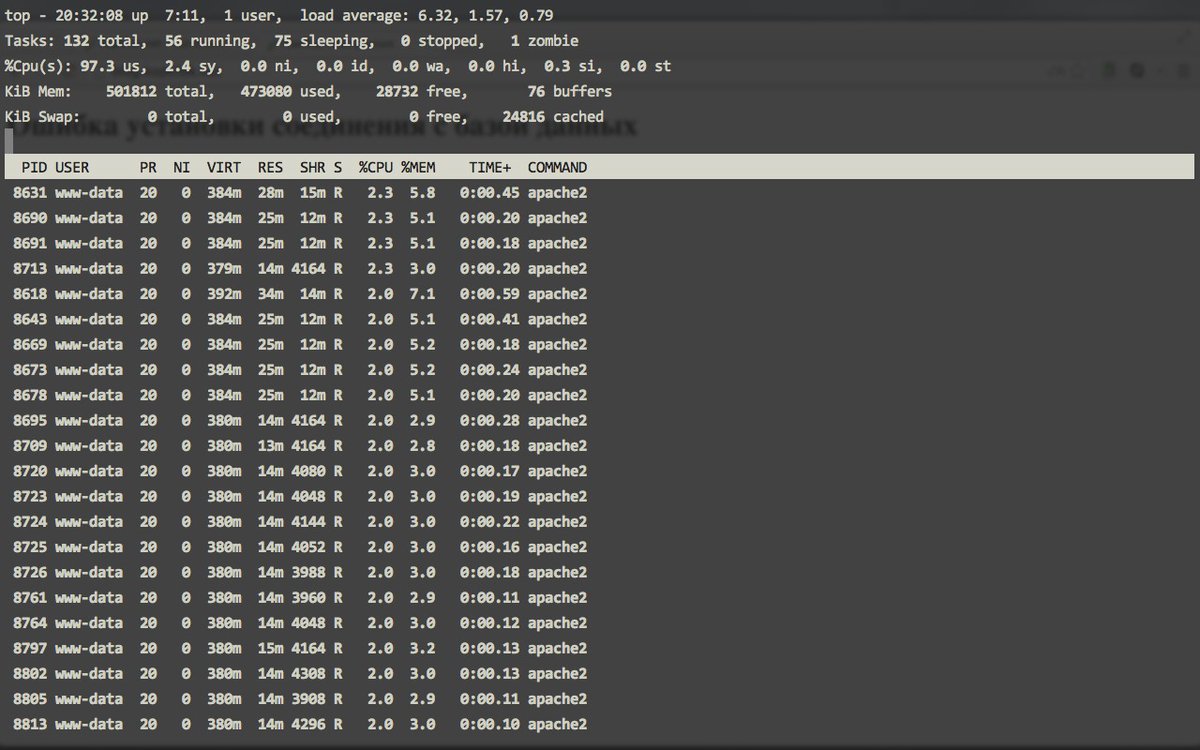Select PID 8690 in the process list

point(30,218)
